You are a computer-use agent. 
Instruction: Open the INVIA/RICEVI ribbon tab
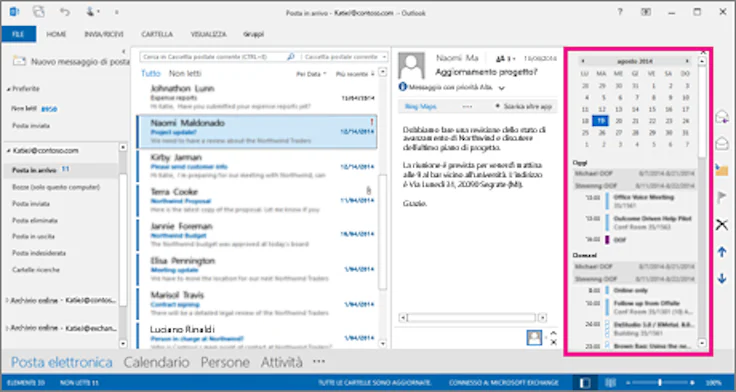(104, 34)
